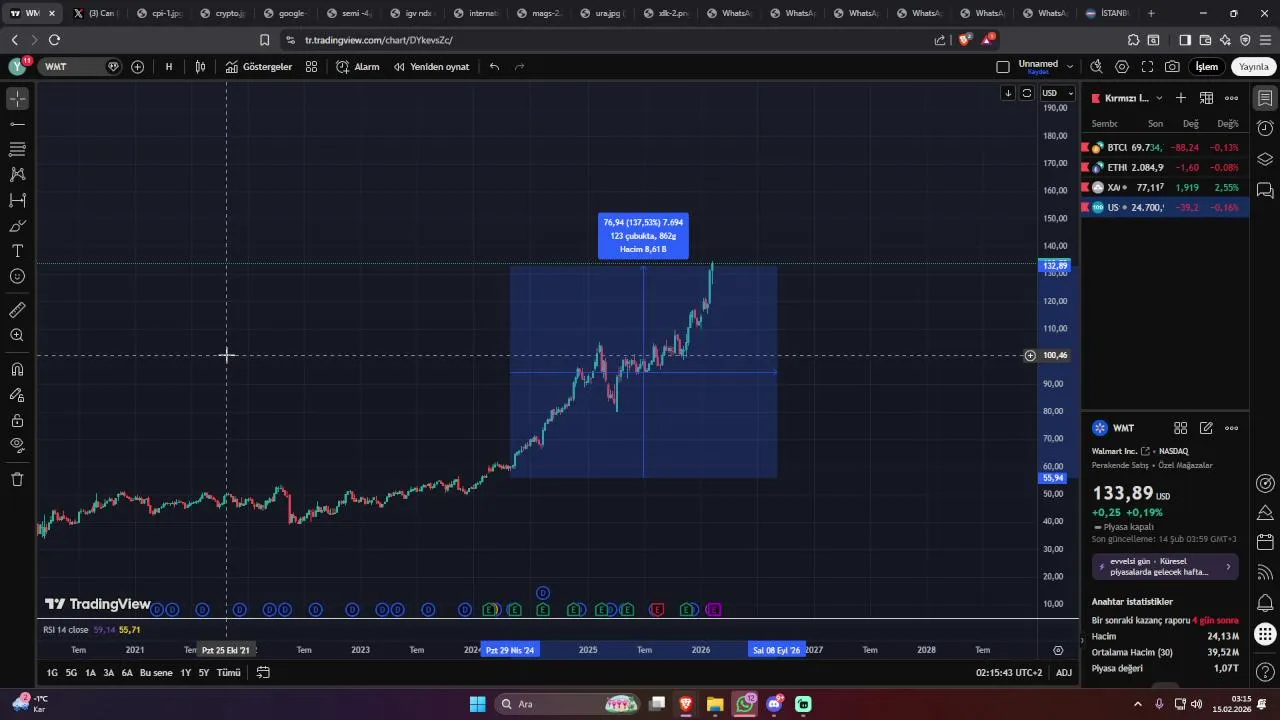Open time axis settings gear icon
1280x720 pixels.
point(1058,650)
